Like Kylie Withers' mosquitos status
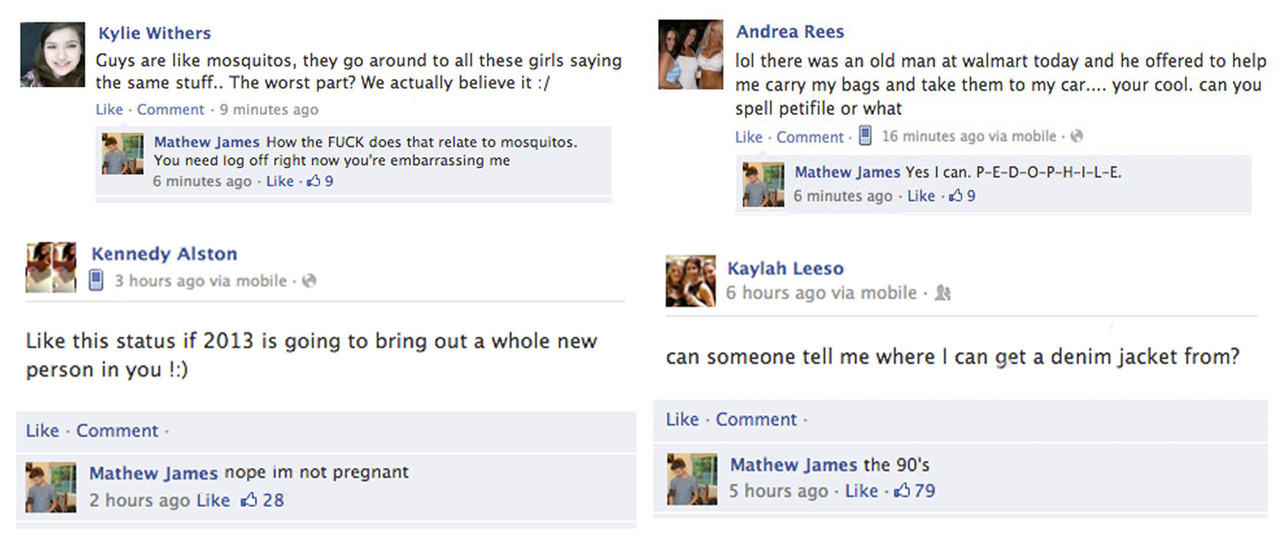Viewport: 1280px width, 543px height. point(109,109)
